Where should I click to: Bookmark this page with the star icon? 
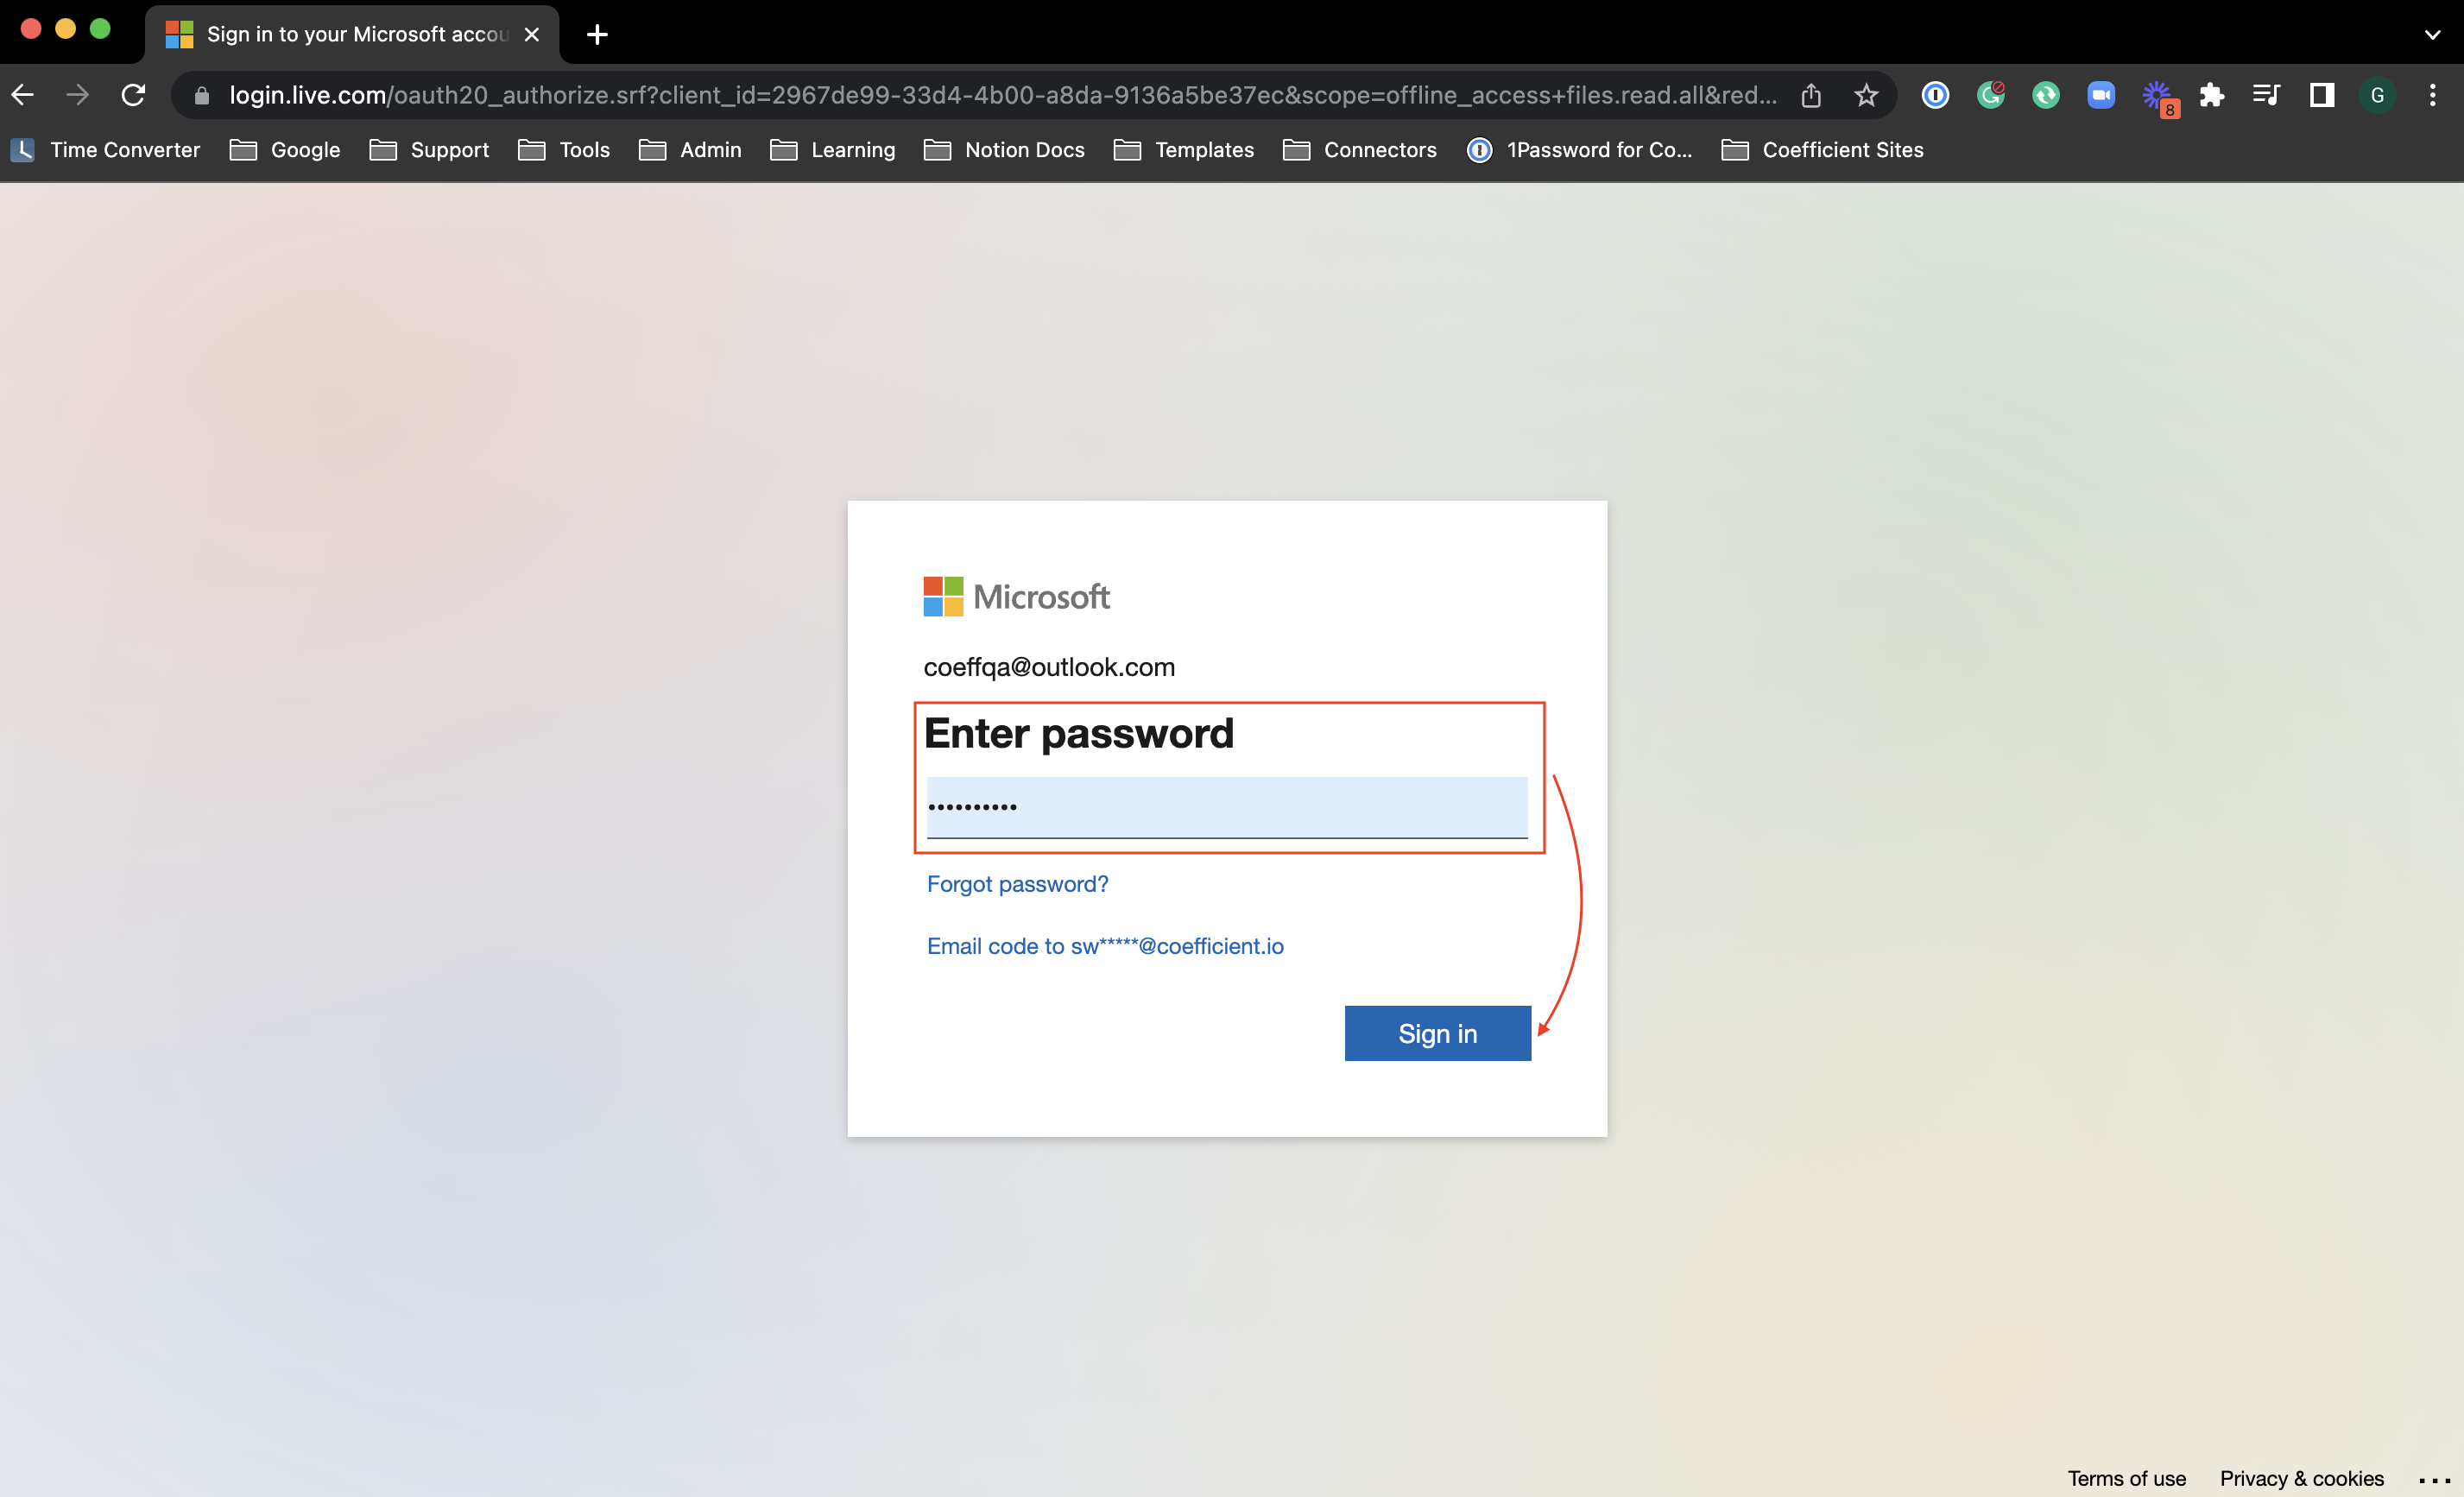1866,95
